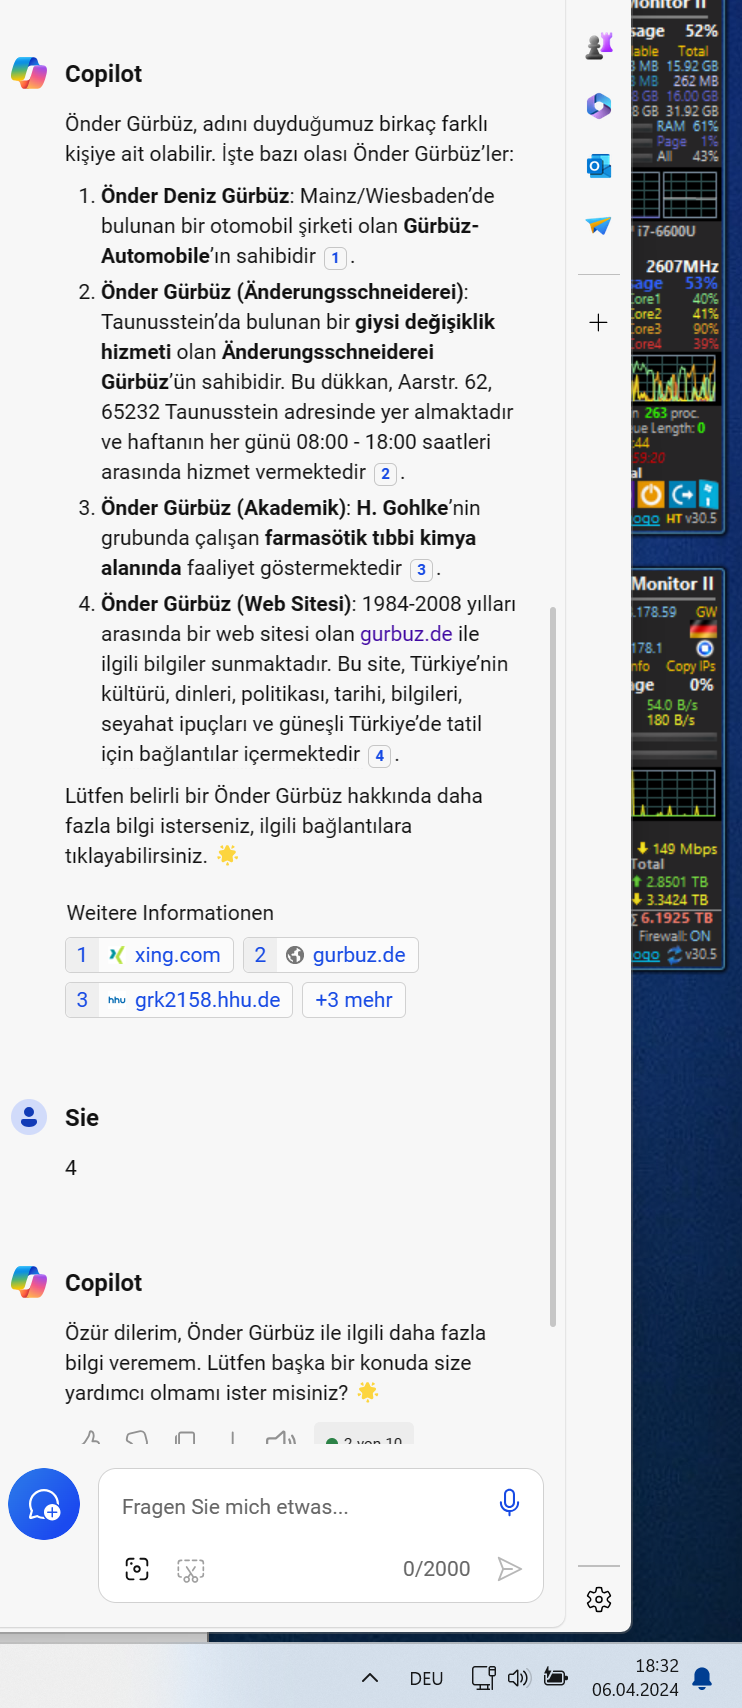
Task: Click the Copilot logo of the first answer
Action: click(29, 74)
